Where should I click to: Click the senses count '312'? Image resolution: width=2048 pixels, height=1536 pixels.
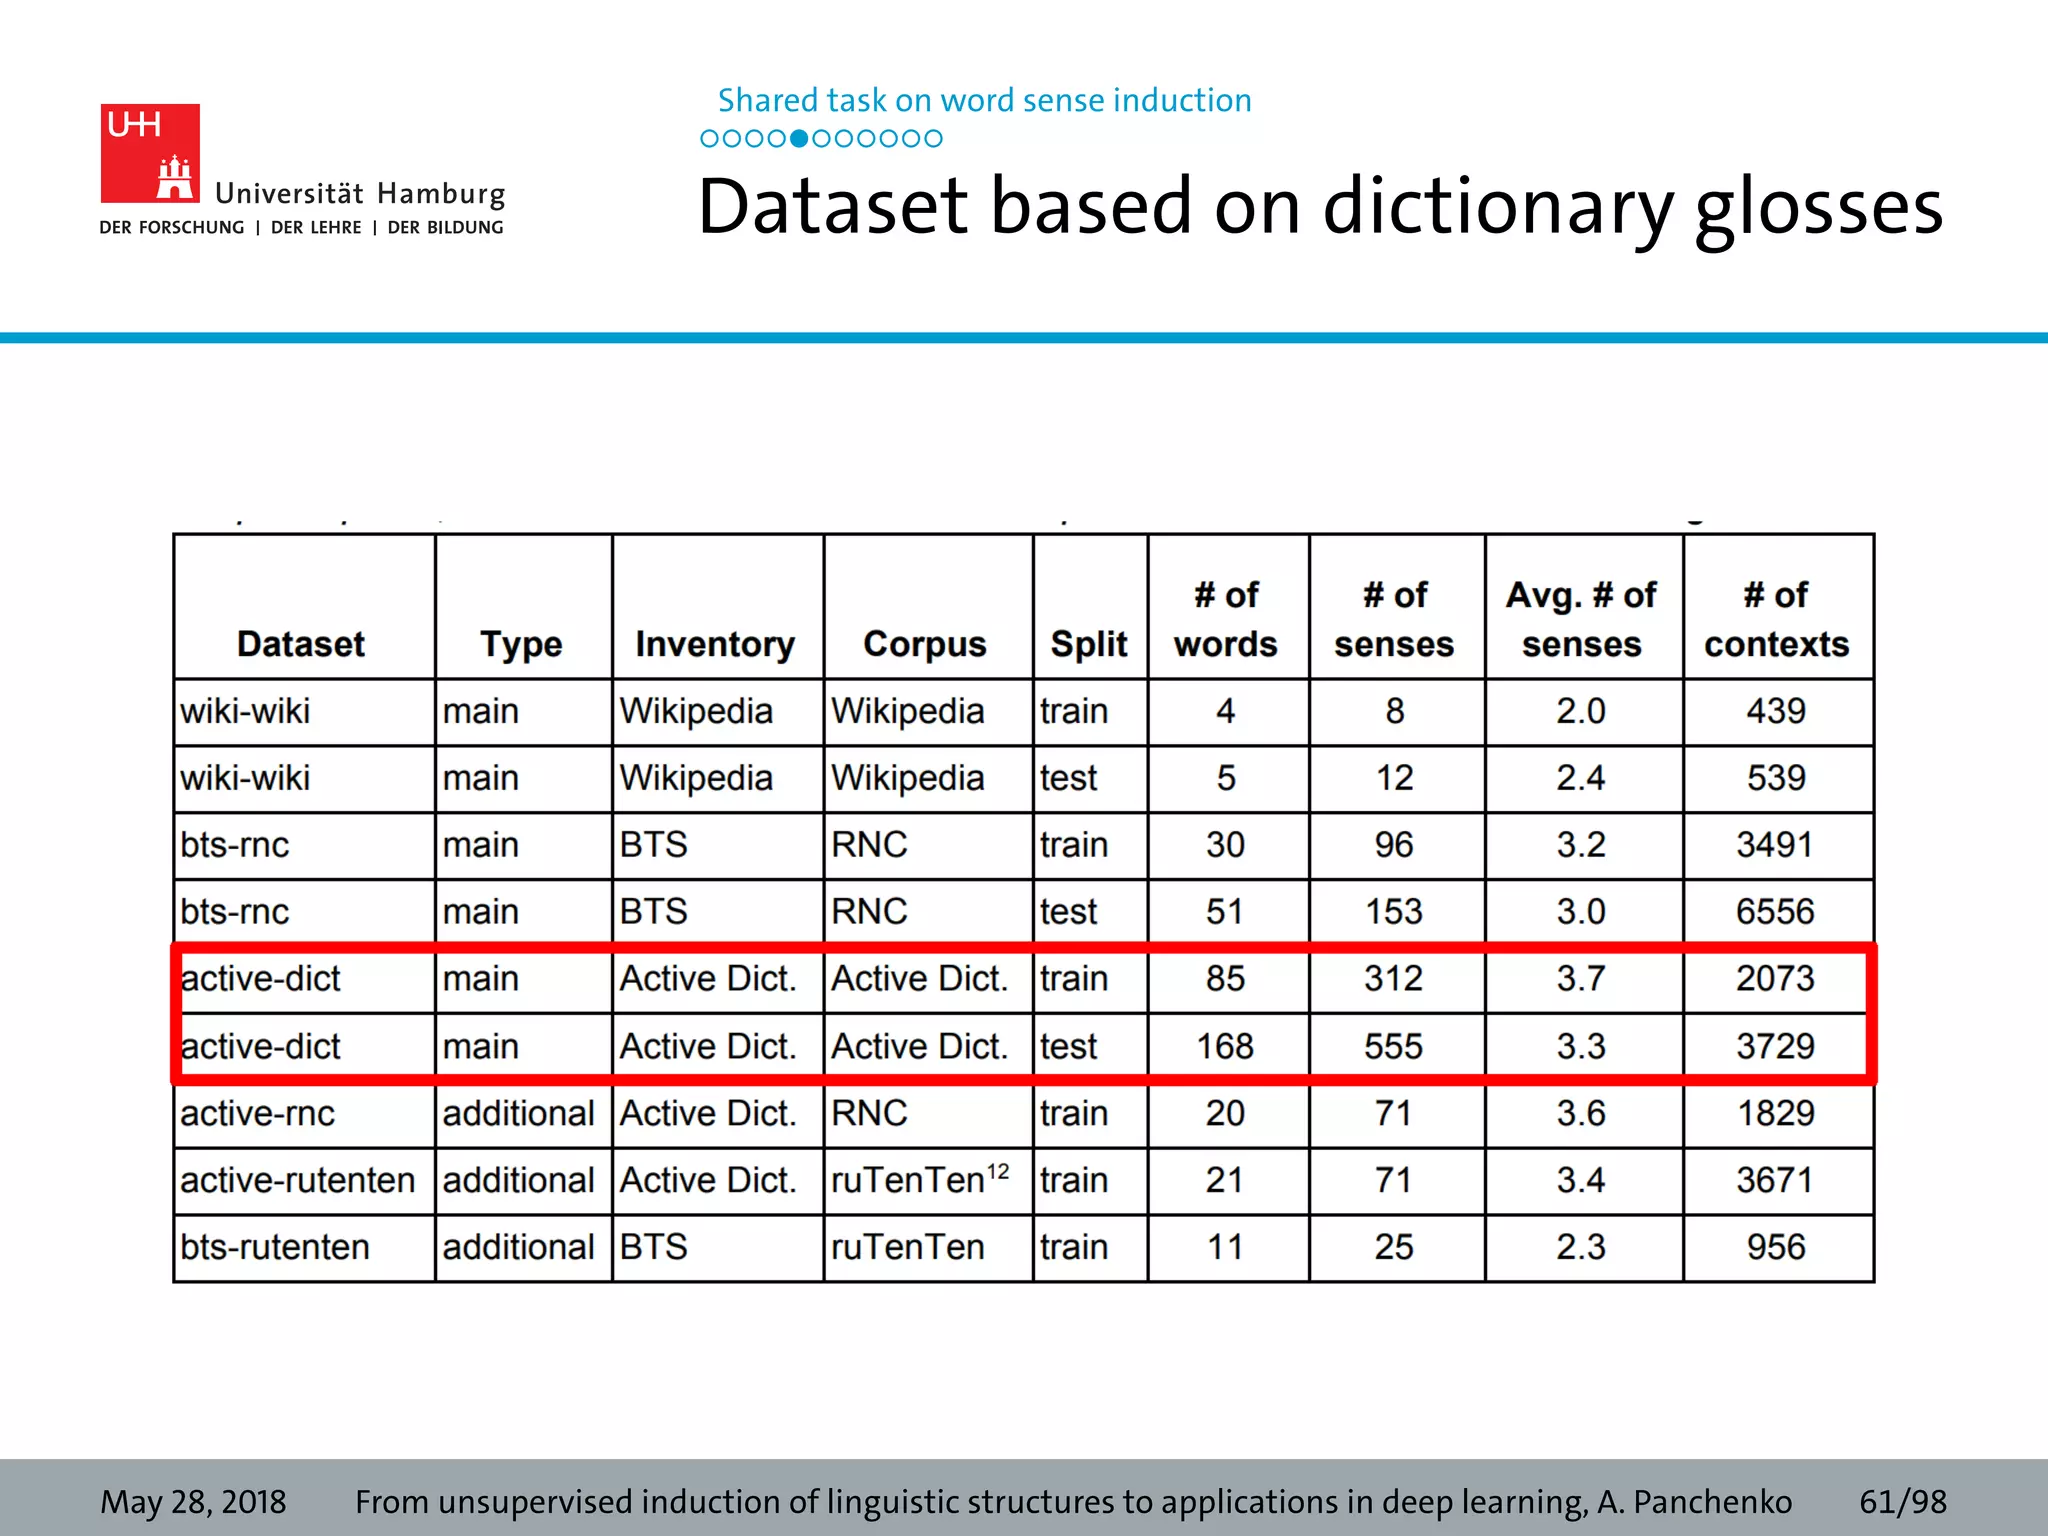point(1394,978)
